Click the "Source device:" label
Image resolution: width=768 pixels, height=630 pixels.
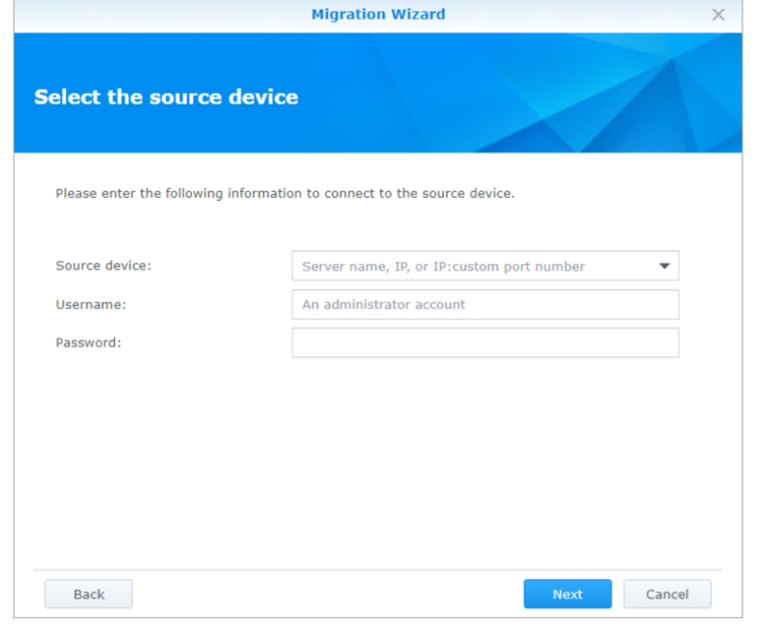pos(104,266)
